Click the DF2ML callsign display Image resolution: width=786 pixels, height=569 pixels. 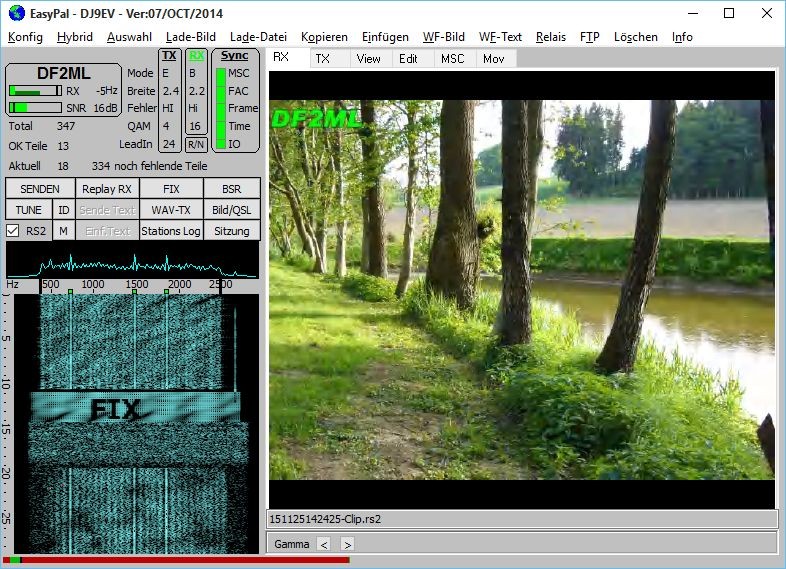point(63,73)
